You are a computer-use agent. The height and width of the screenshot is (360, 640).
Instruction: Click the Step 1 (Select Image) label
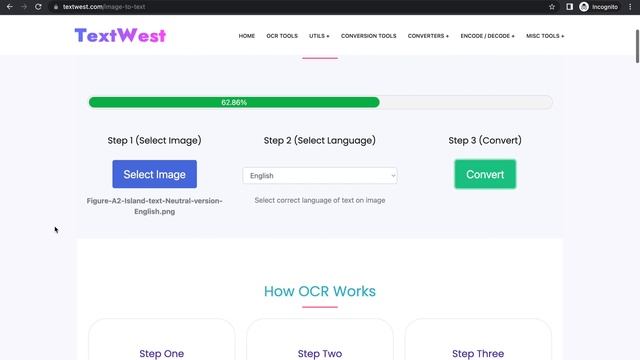(154, 140)
